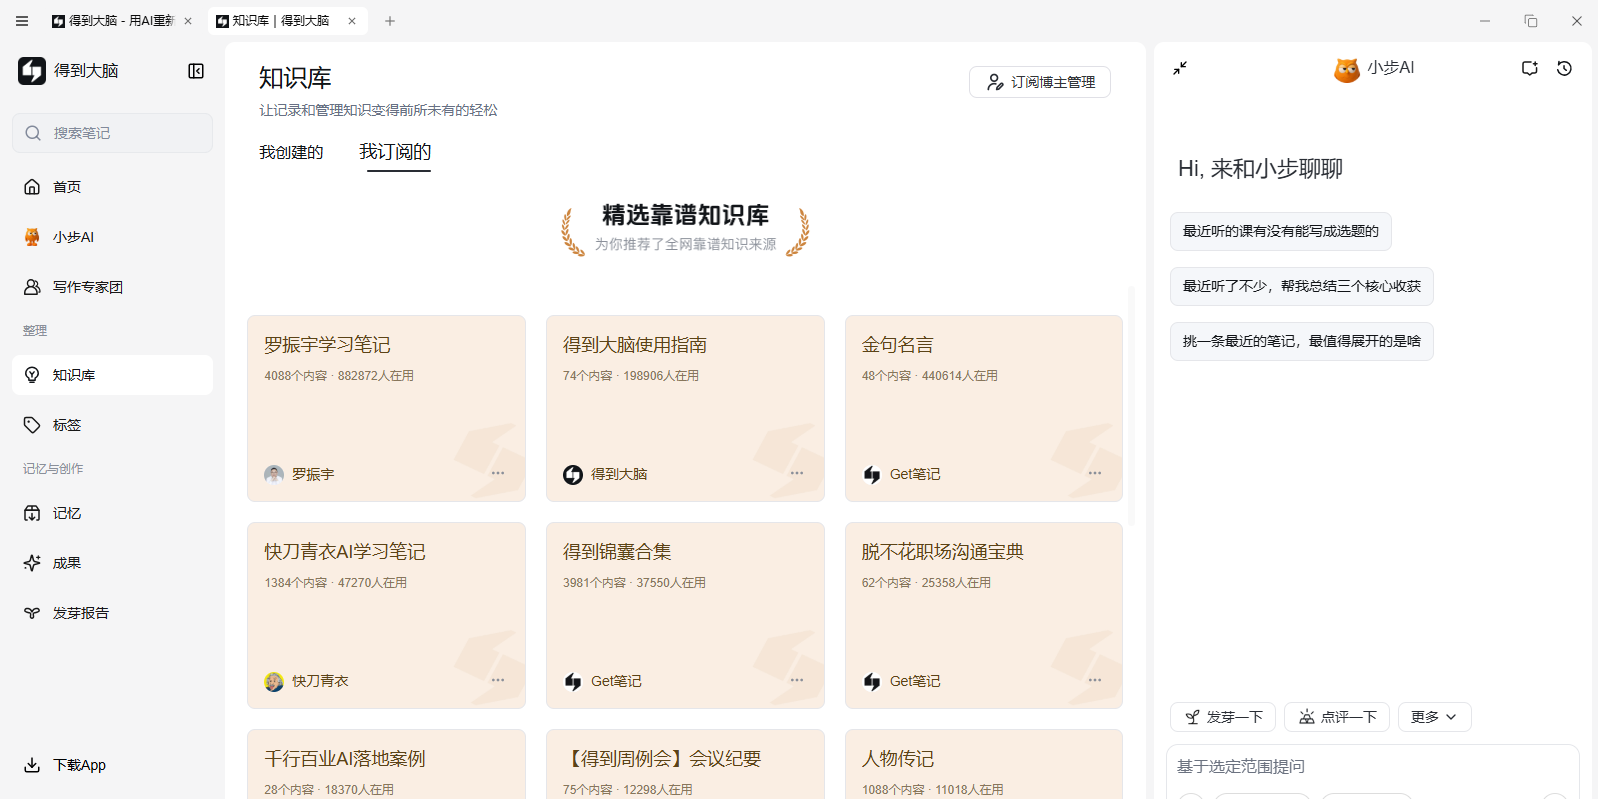Choose suggestion 最近听的课有没有能写成选题的
This screenshot has width=1598, height=799.
(x=1281, y=231)
